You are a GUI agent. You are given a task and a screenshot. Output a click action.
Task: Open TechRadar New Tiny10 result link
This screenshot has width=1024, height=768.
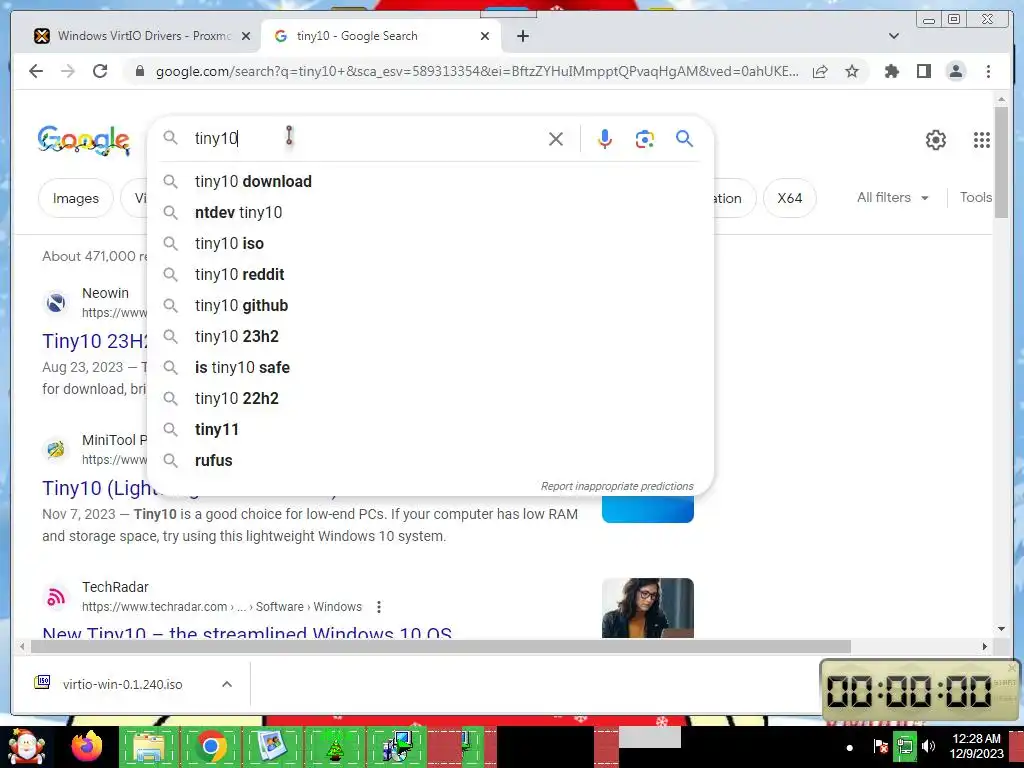coord(247,632)
